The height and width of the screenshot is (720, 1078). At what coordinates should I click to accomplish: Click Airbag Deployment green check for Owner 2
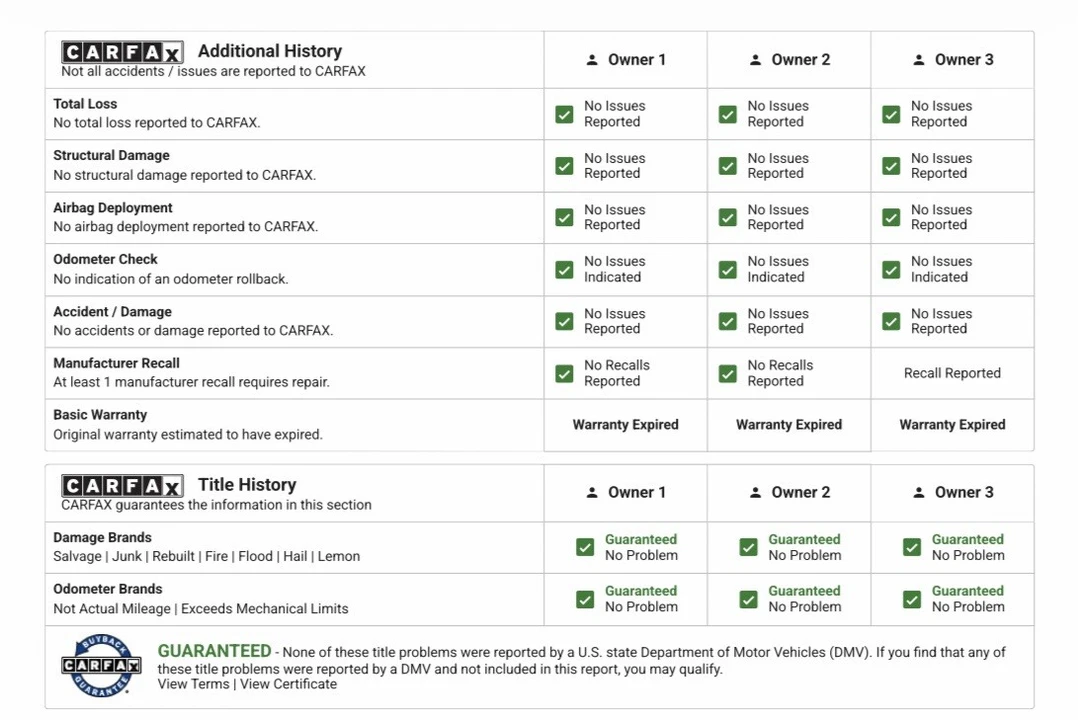pyautogui.click(x=728, y=217)
